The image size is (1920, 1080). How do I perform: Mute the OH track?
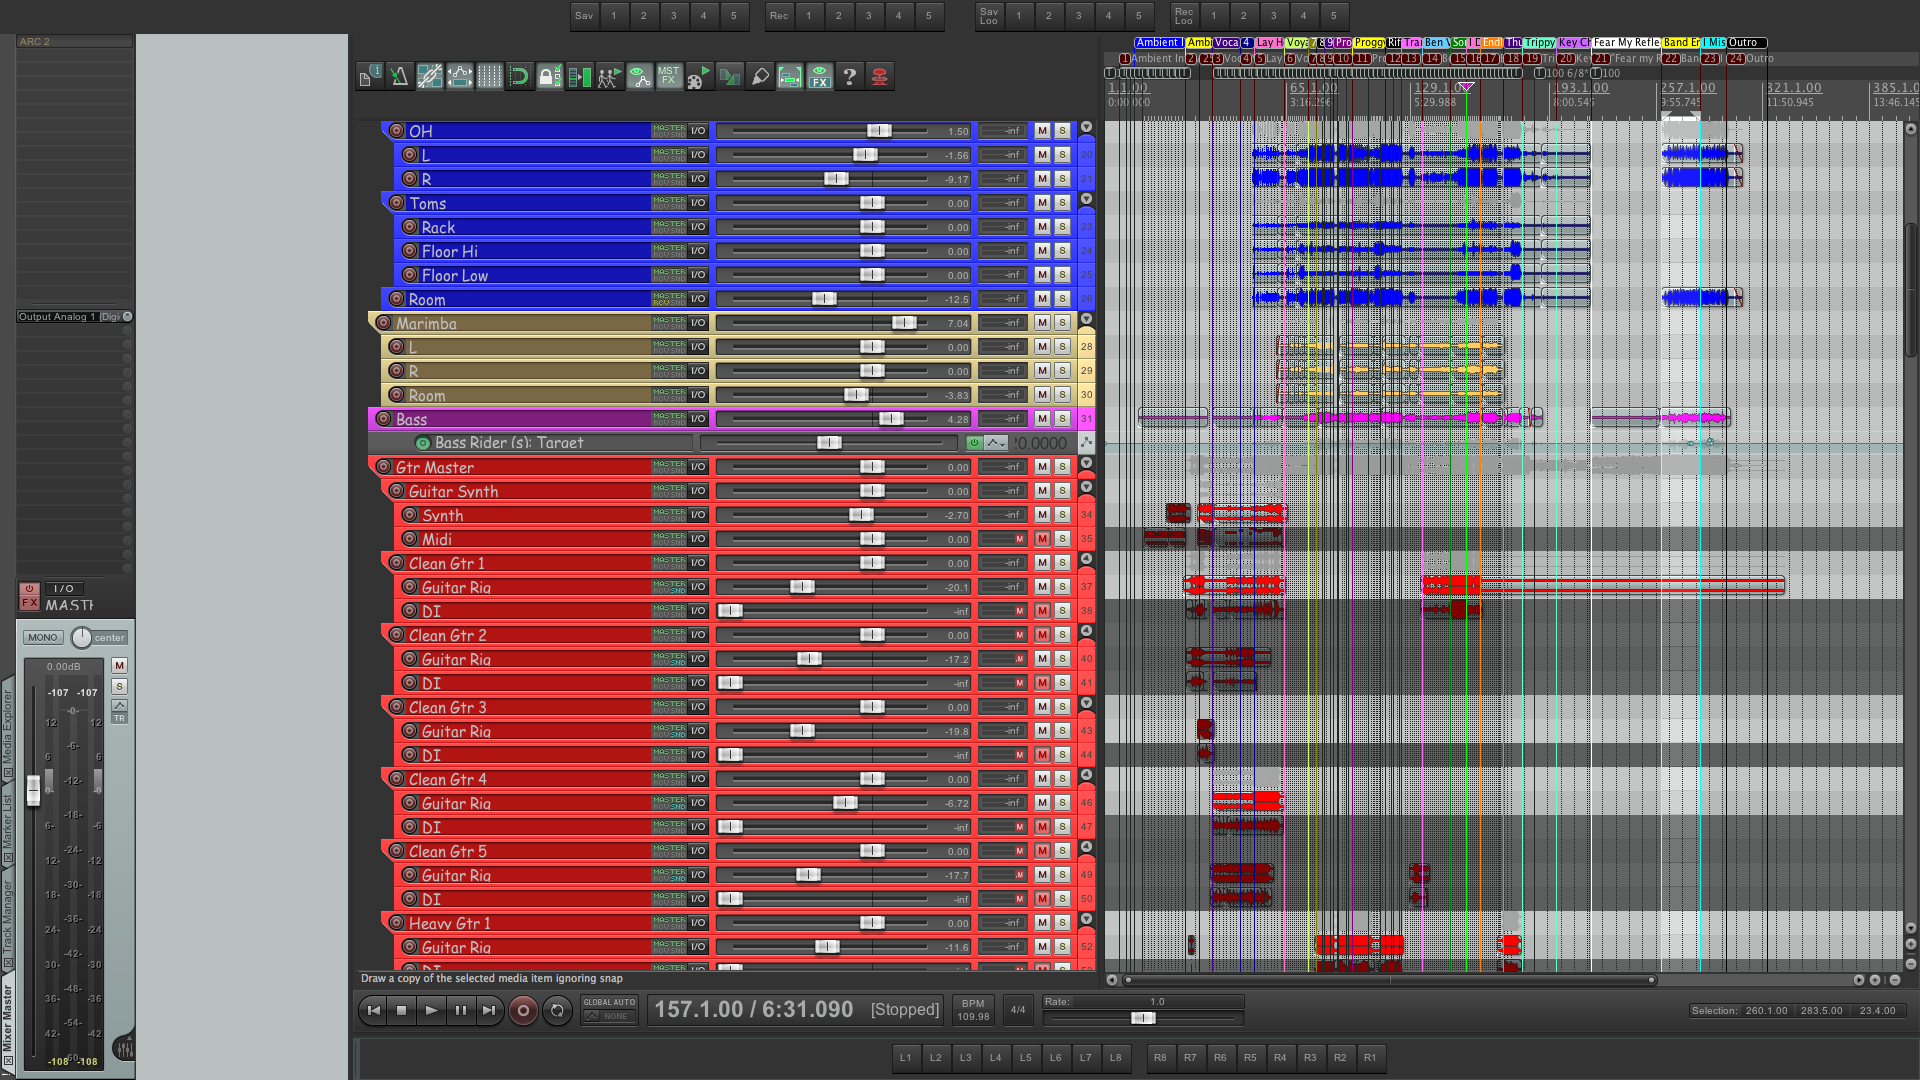(1042, 131)
